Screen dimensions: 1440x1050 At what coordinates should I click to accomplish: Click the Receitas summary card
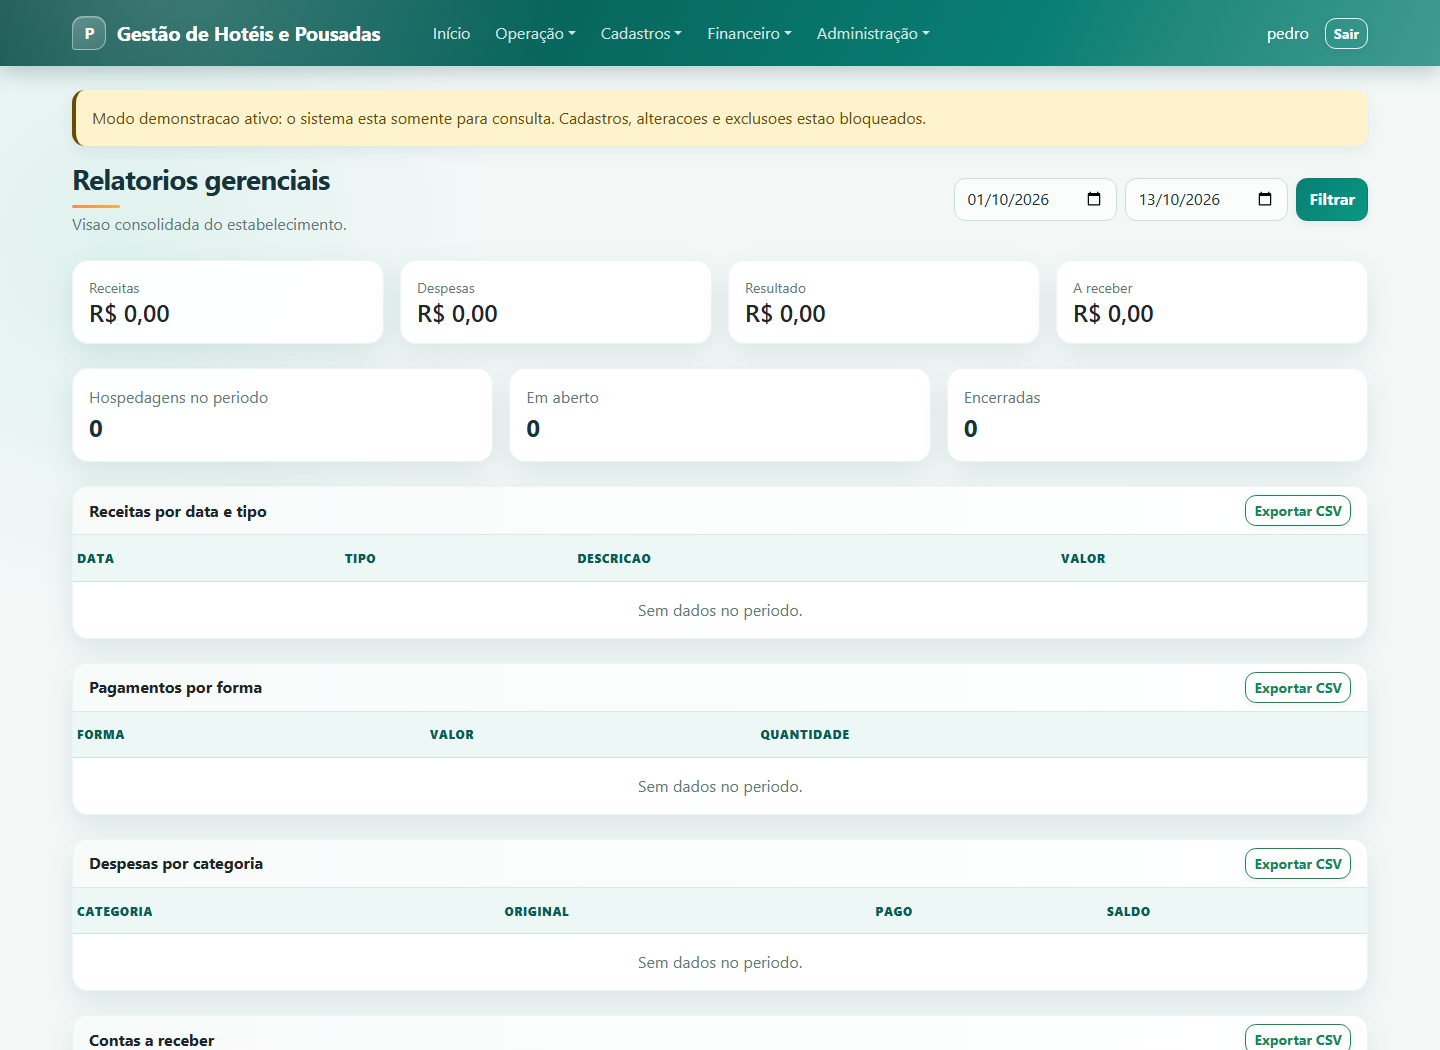[228, 302]
